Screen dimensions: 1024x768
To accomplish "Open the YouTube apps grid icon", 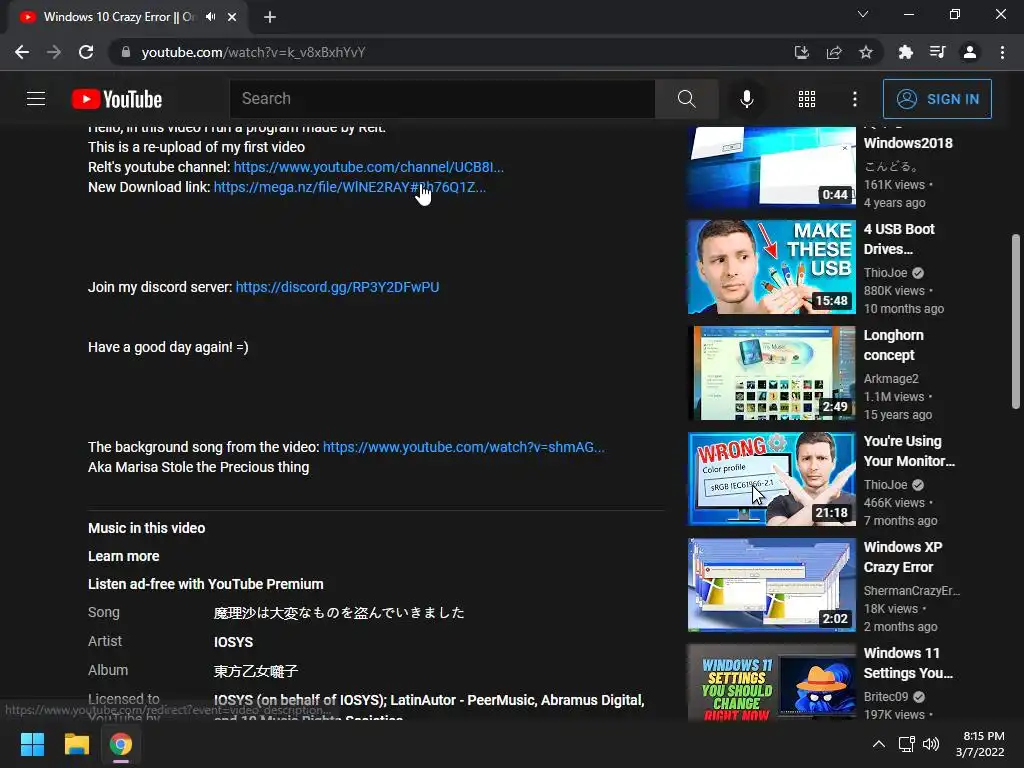I will (807, 99).
